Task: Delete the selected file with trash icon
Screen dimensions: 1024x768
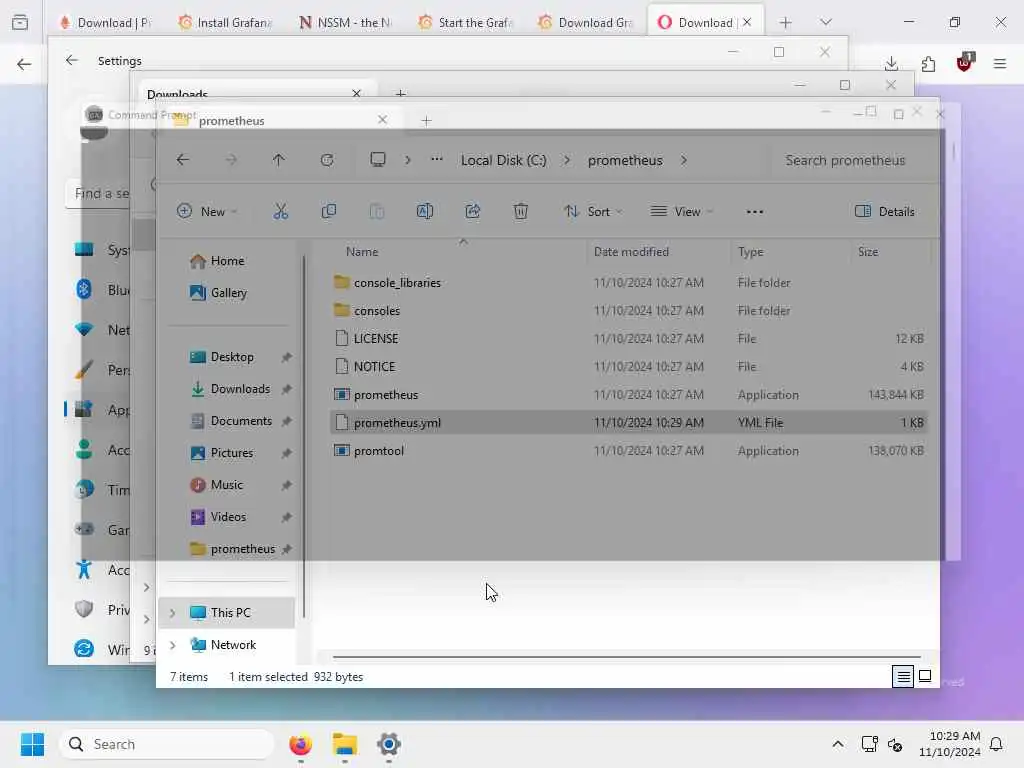Action: tap(520, 212)
